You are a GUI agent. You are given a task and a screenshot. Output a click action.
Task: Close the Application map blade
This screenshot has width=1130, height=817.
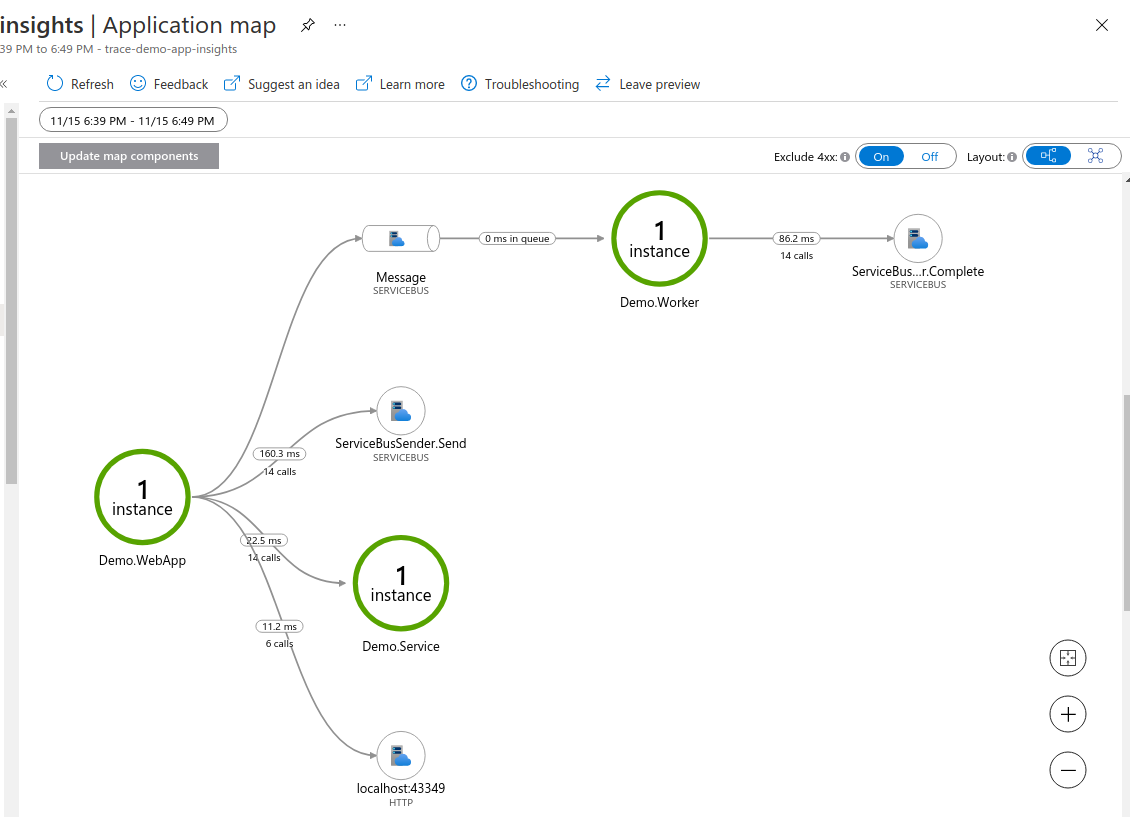(x=1102, y=25)
